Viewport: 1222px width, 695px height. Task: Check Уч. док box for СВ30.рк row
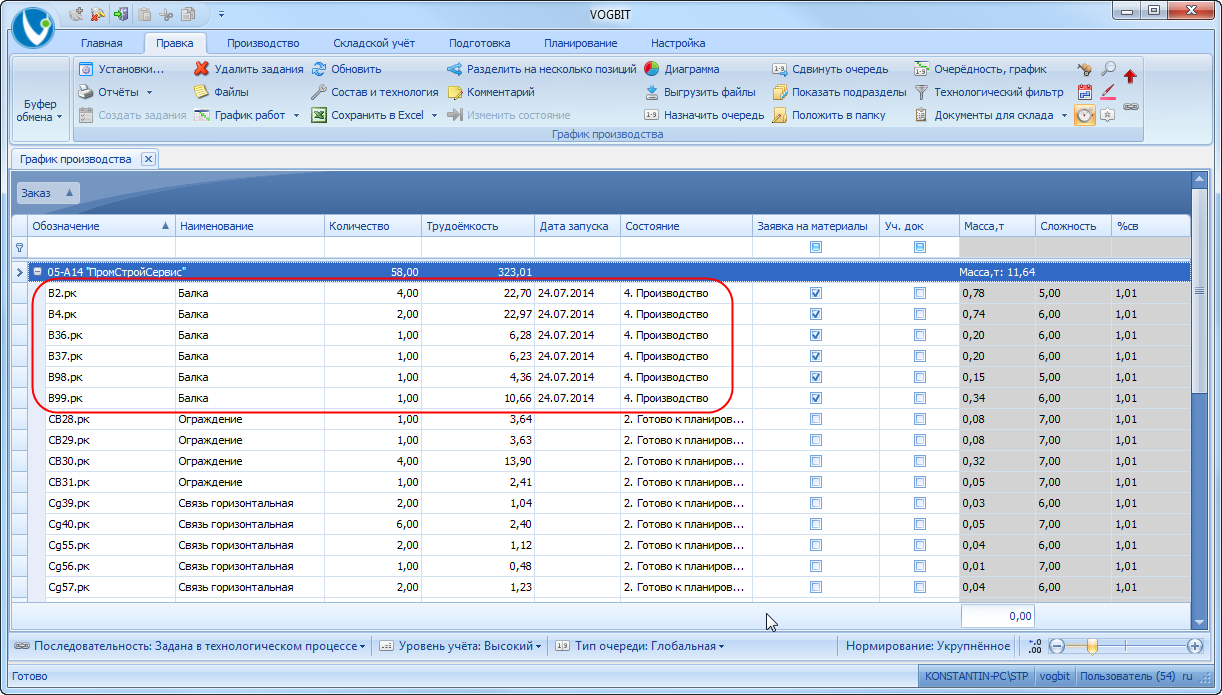point(920,461)
